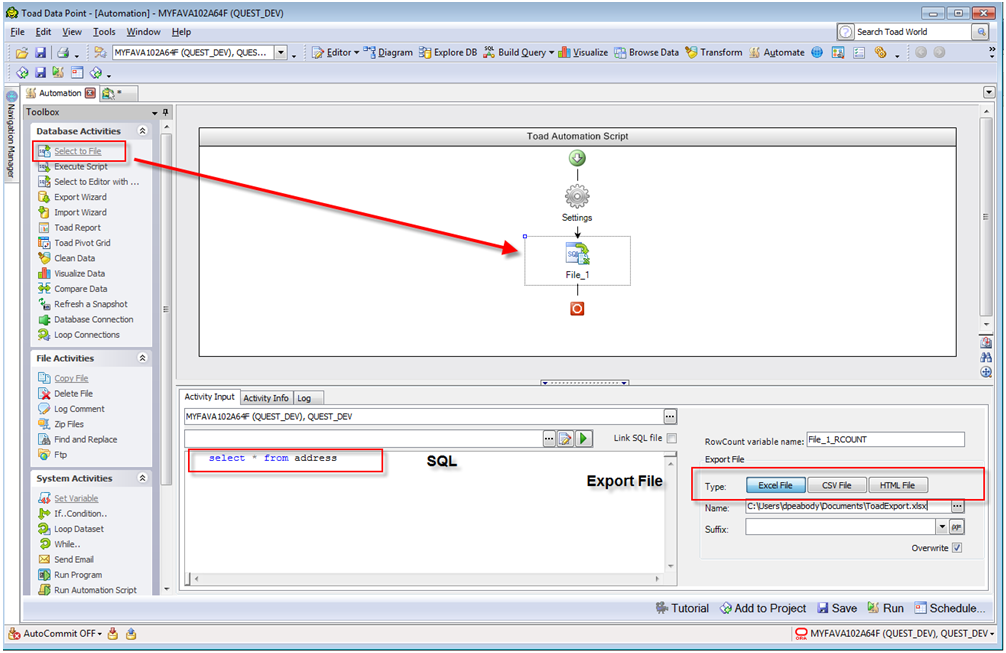Click the Print icon in main toolbar

click(64, 53)
